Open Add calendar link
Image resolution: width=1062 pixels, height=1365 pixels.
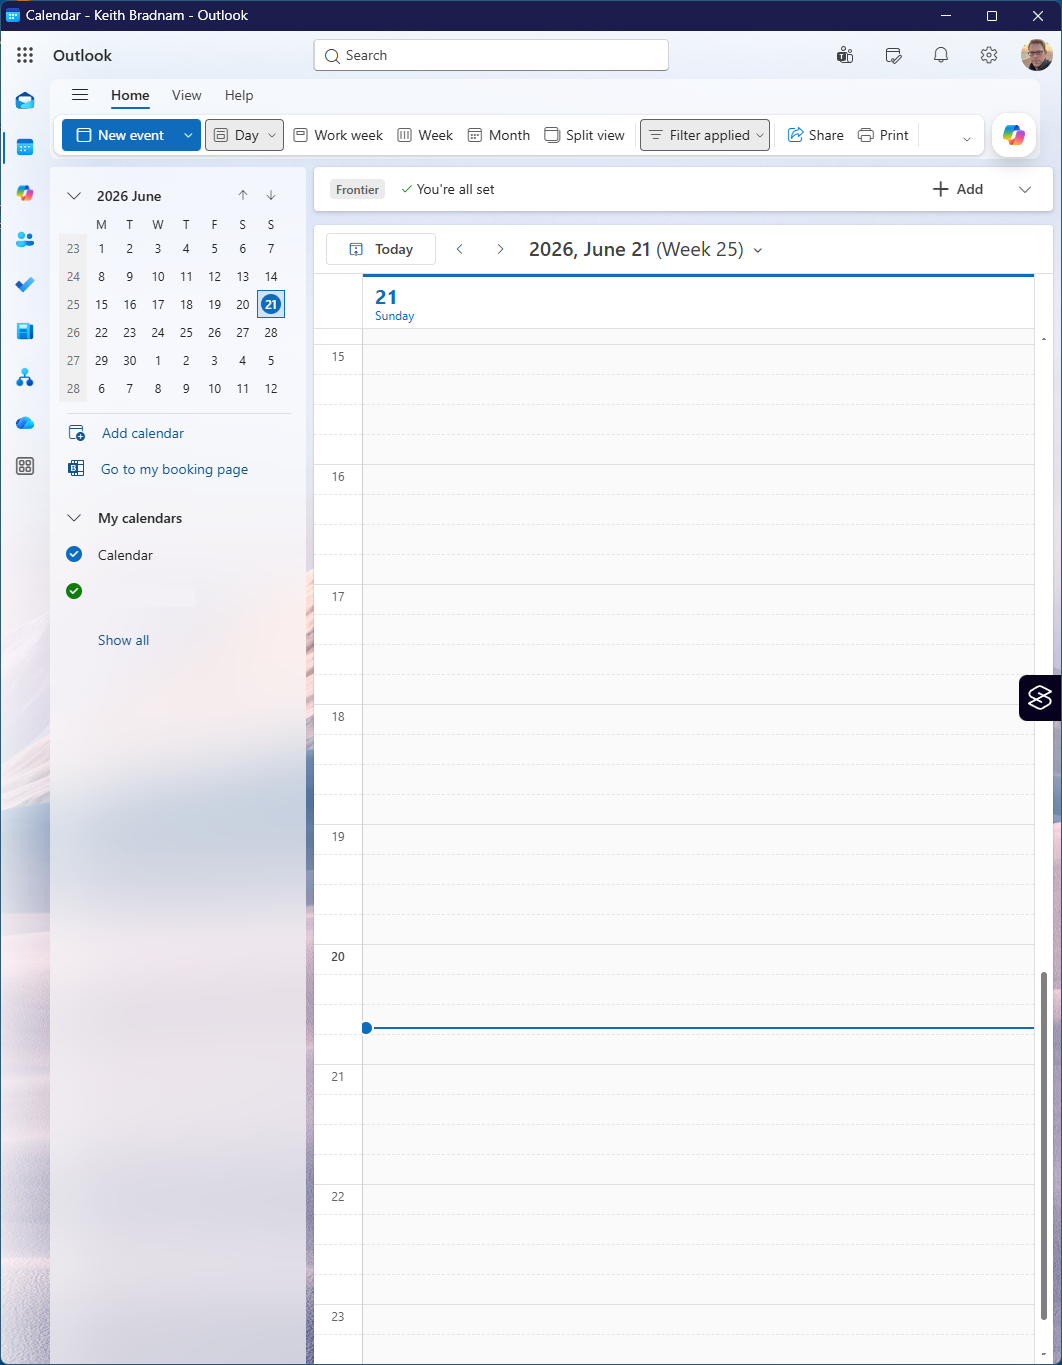point(143,433)
